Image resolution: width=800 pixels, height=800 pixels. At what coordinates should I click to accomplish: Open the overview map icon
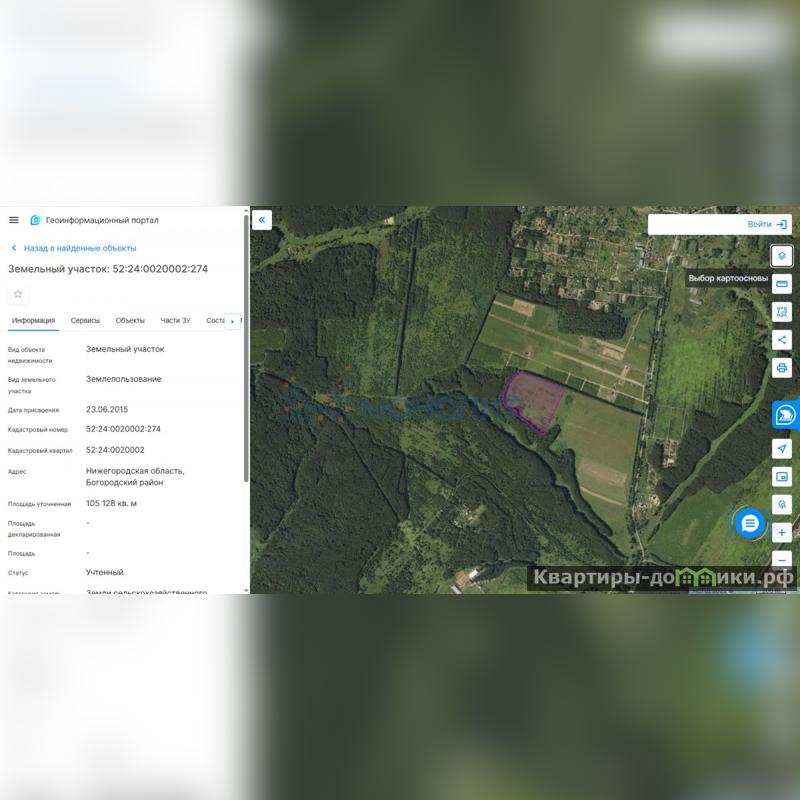click(x=782, y=477)
